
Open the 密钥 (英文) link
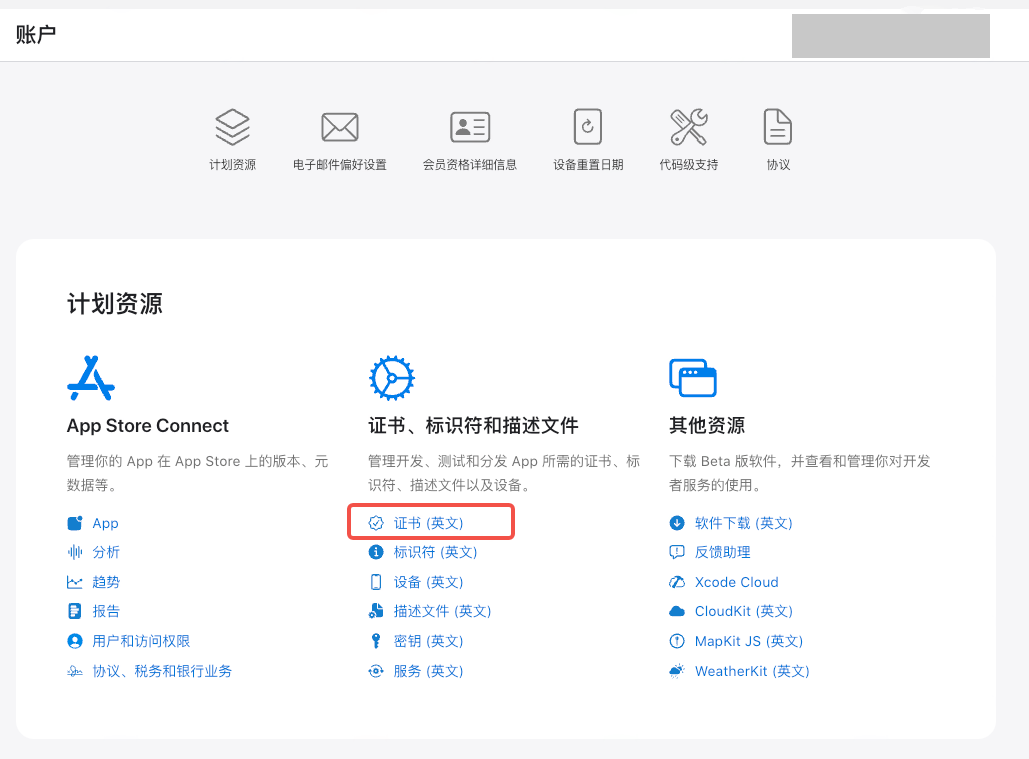point(429,641)
